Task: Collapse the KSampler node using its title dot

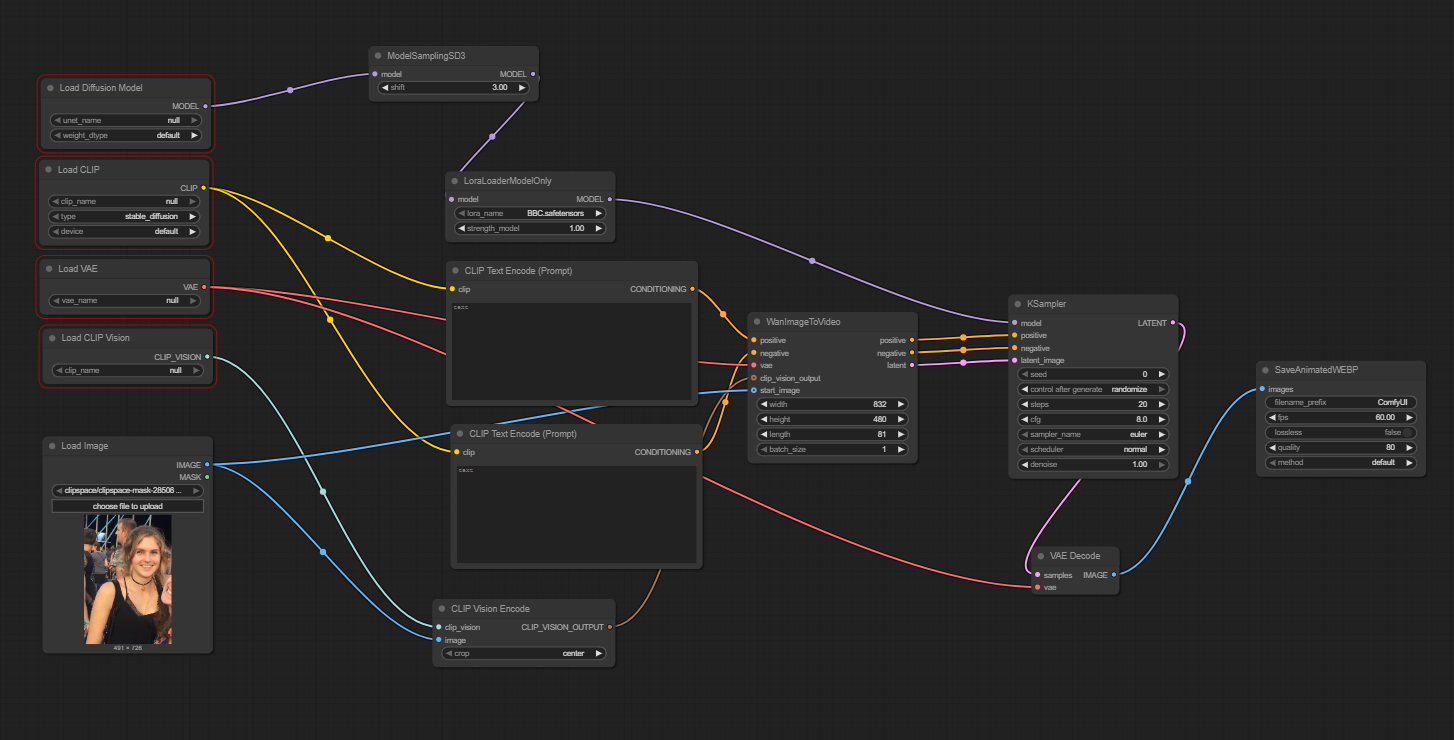Action: click(x=1018, y=304)
